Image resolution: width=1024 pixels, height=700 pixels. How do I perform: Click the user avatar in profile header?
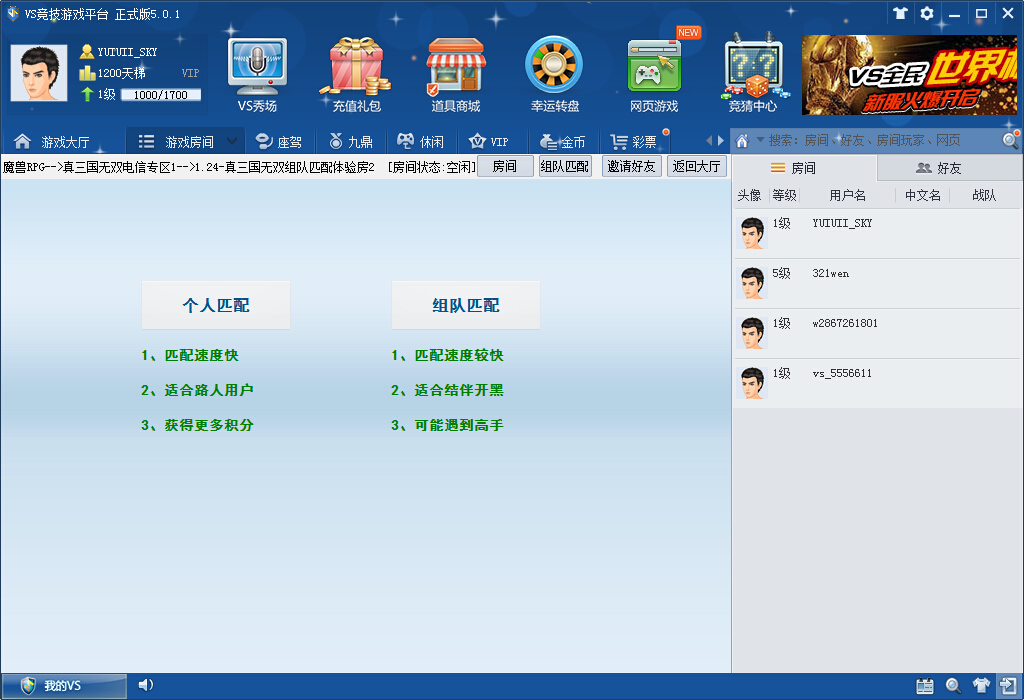click(39, 72)
